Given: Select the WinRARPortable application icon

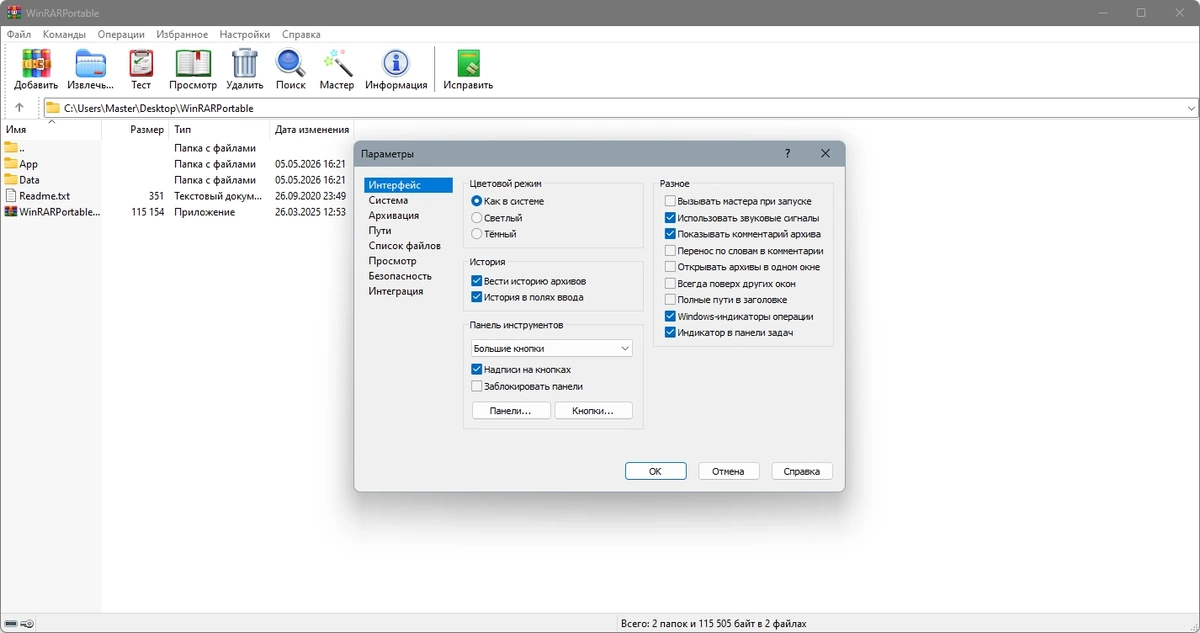Looking at the screenshot, I should coord(11,212).
